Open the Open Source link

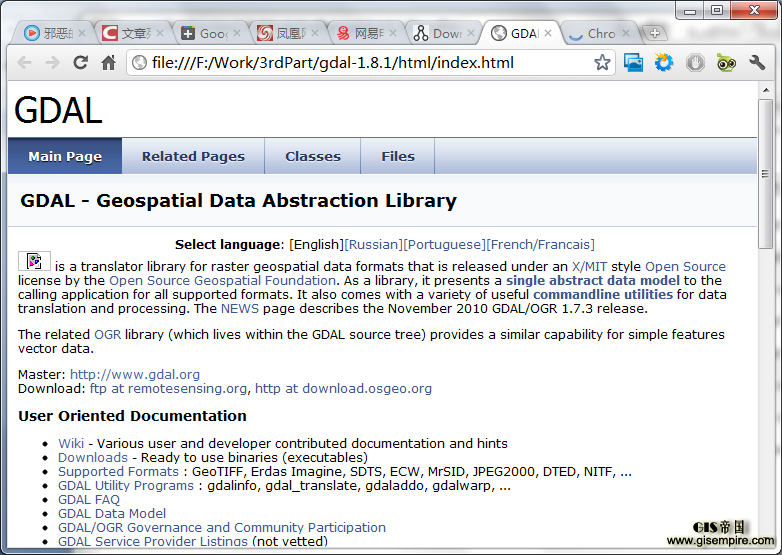pyautogui.click(x=685, y=267)
